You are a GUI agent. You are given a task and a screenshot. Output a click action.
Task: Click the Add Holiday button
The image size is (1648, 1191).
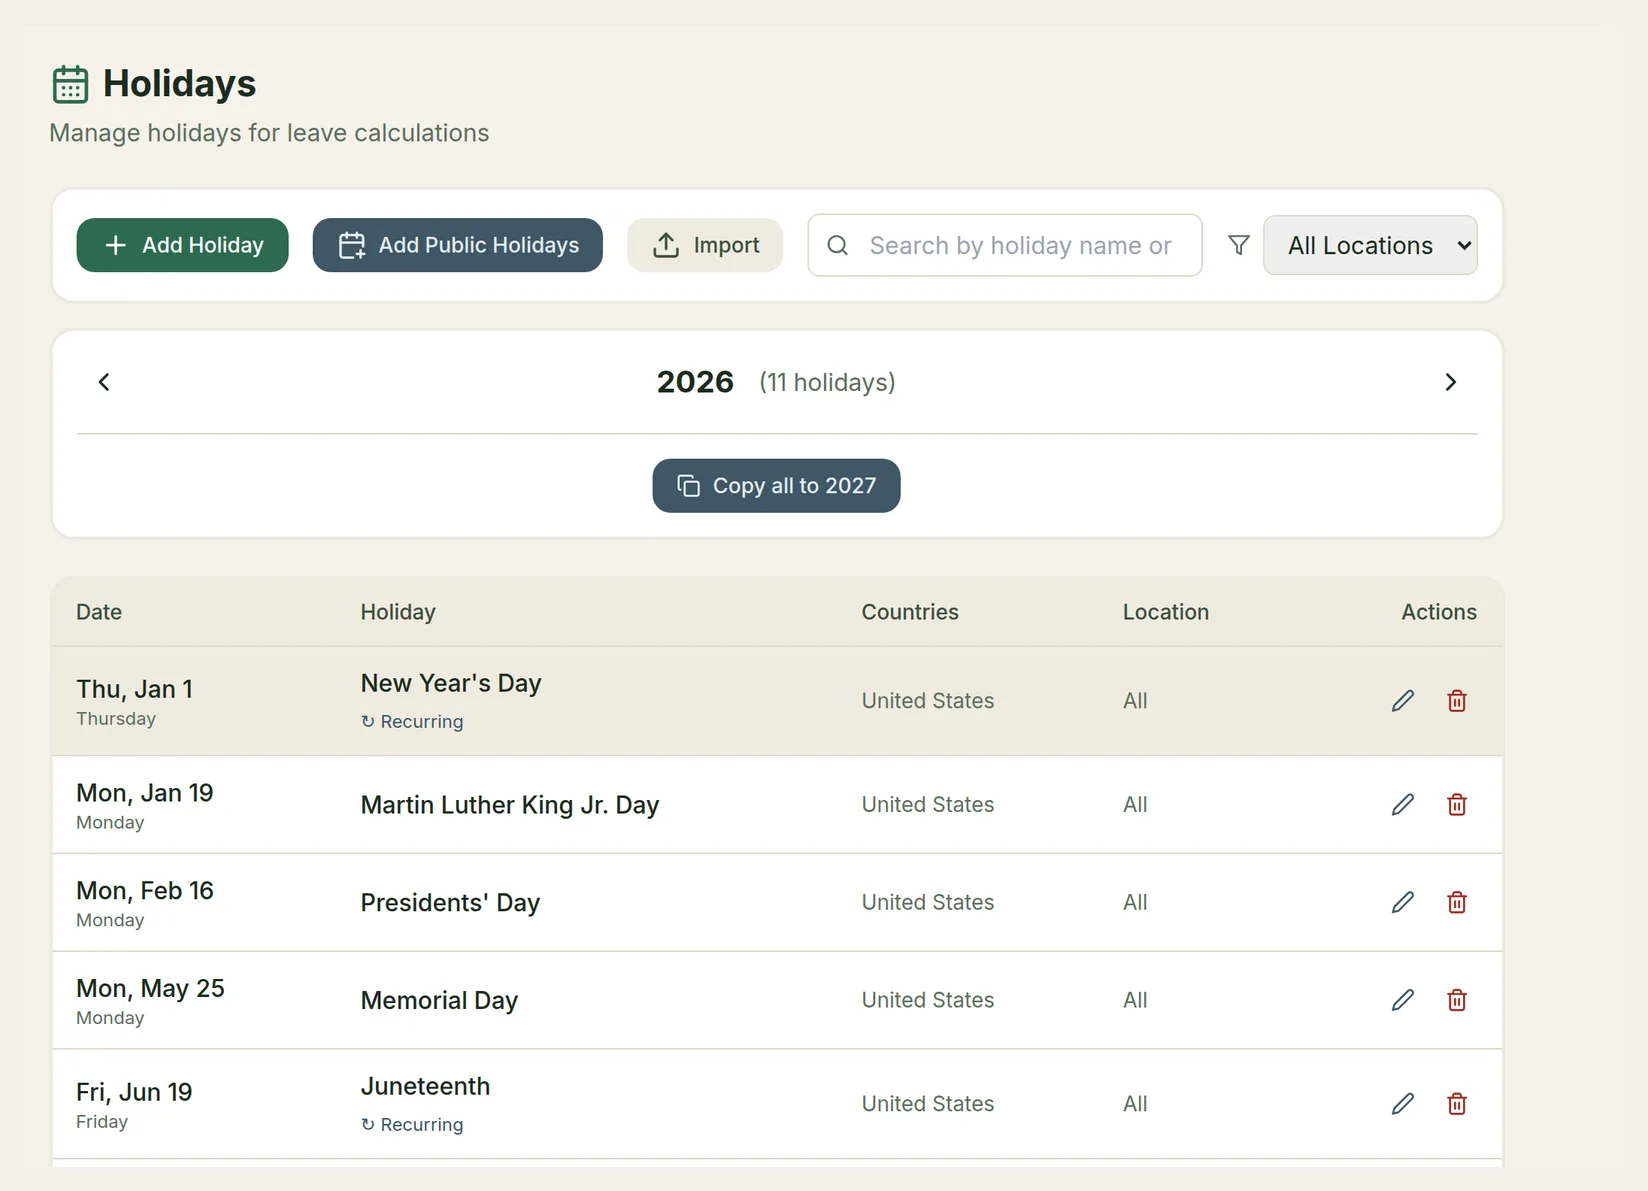(x=182, y=245)
